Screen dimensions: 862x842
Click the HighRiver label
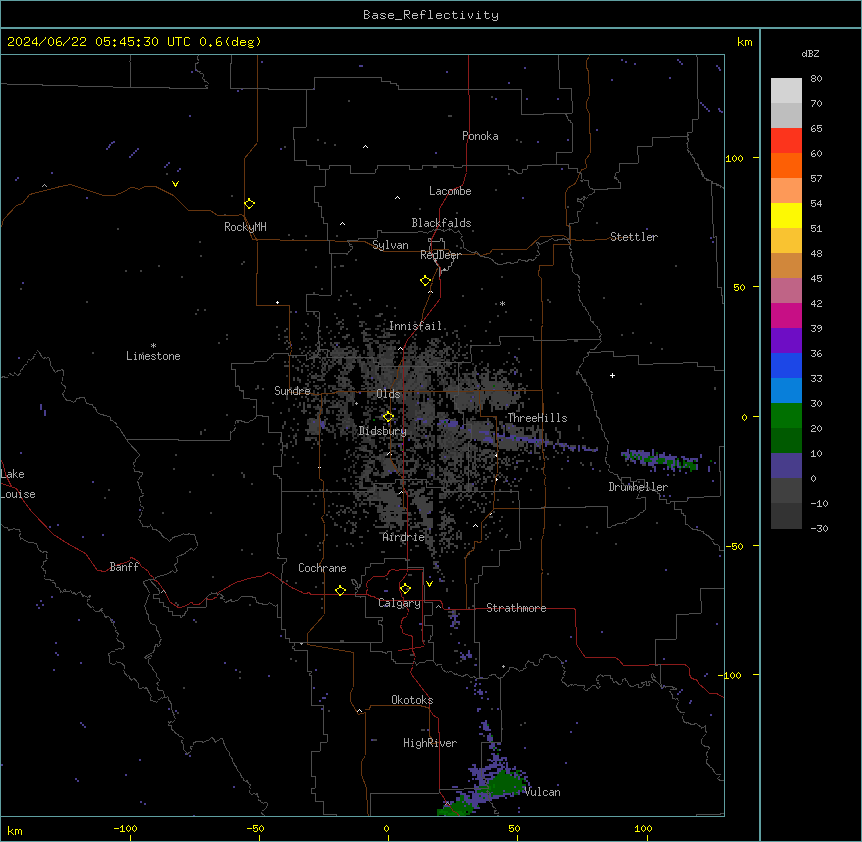(430, 743)
